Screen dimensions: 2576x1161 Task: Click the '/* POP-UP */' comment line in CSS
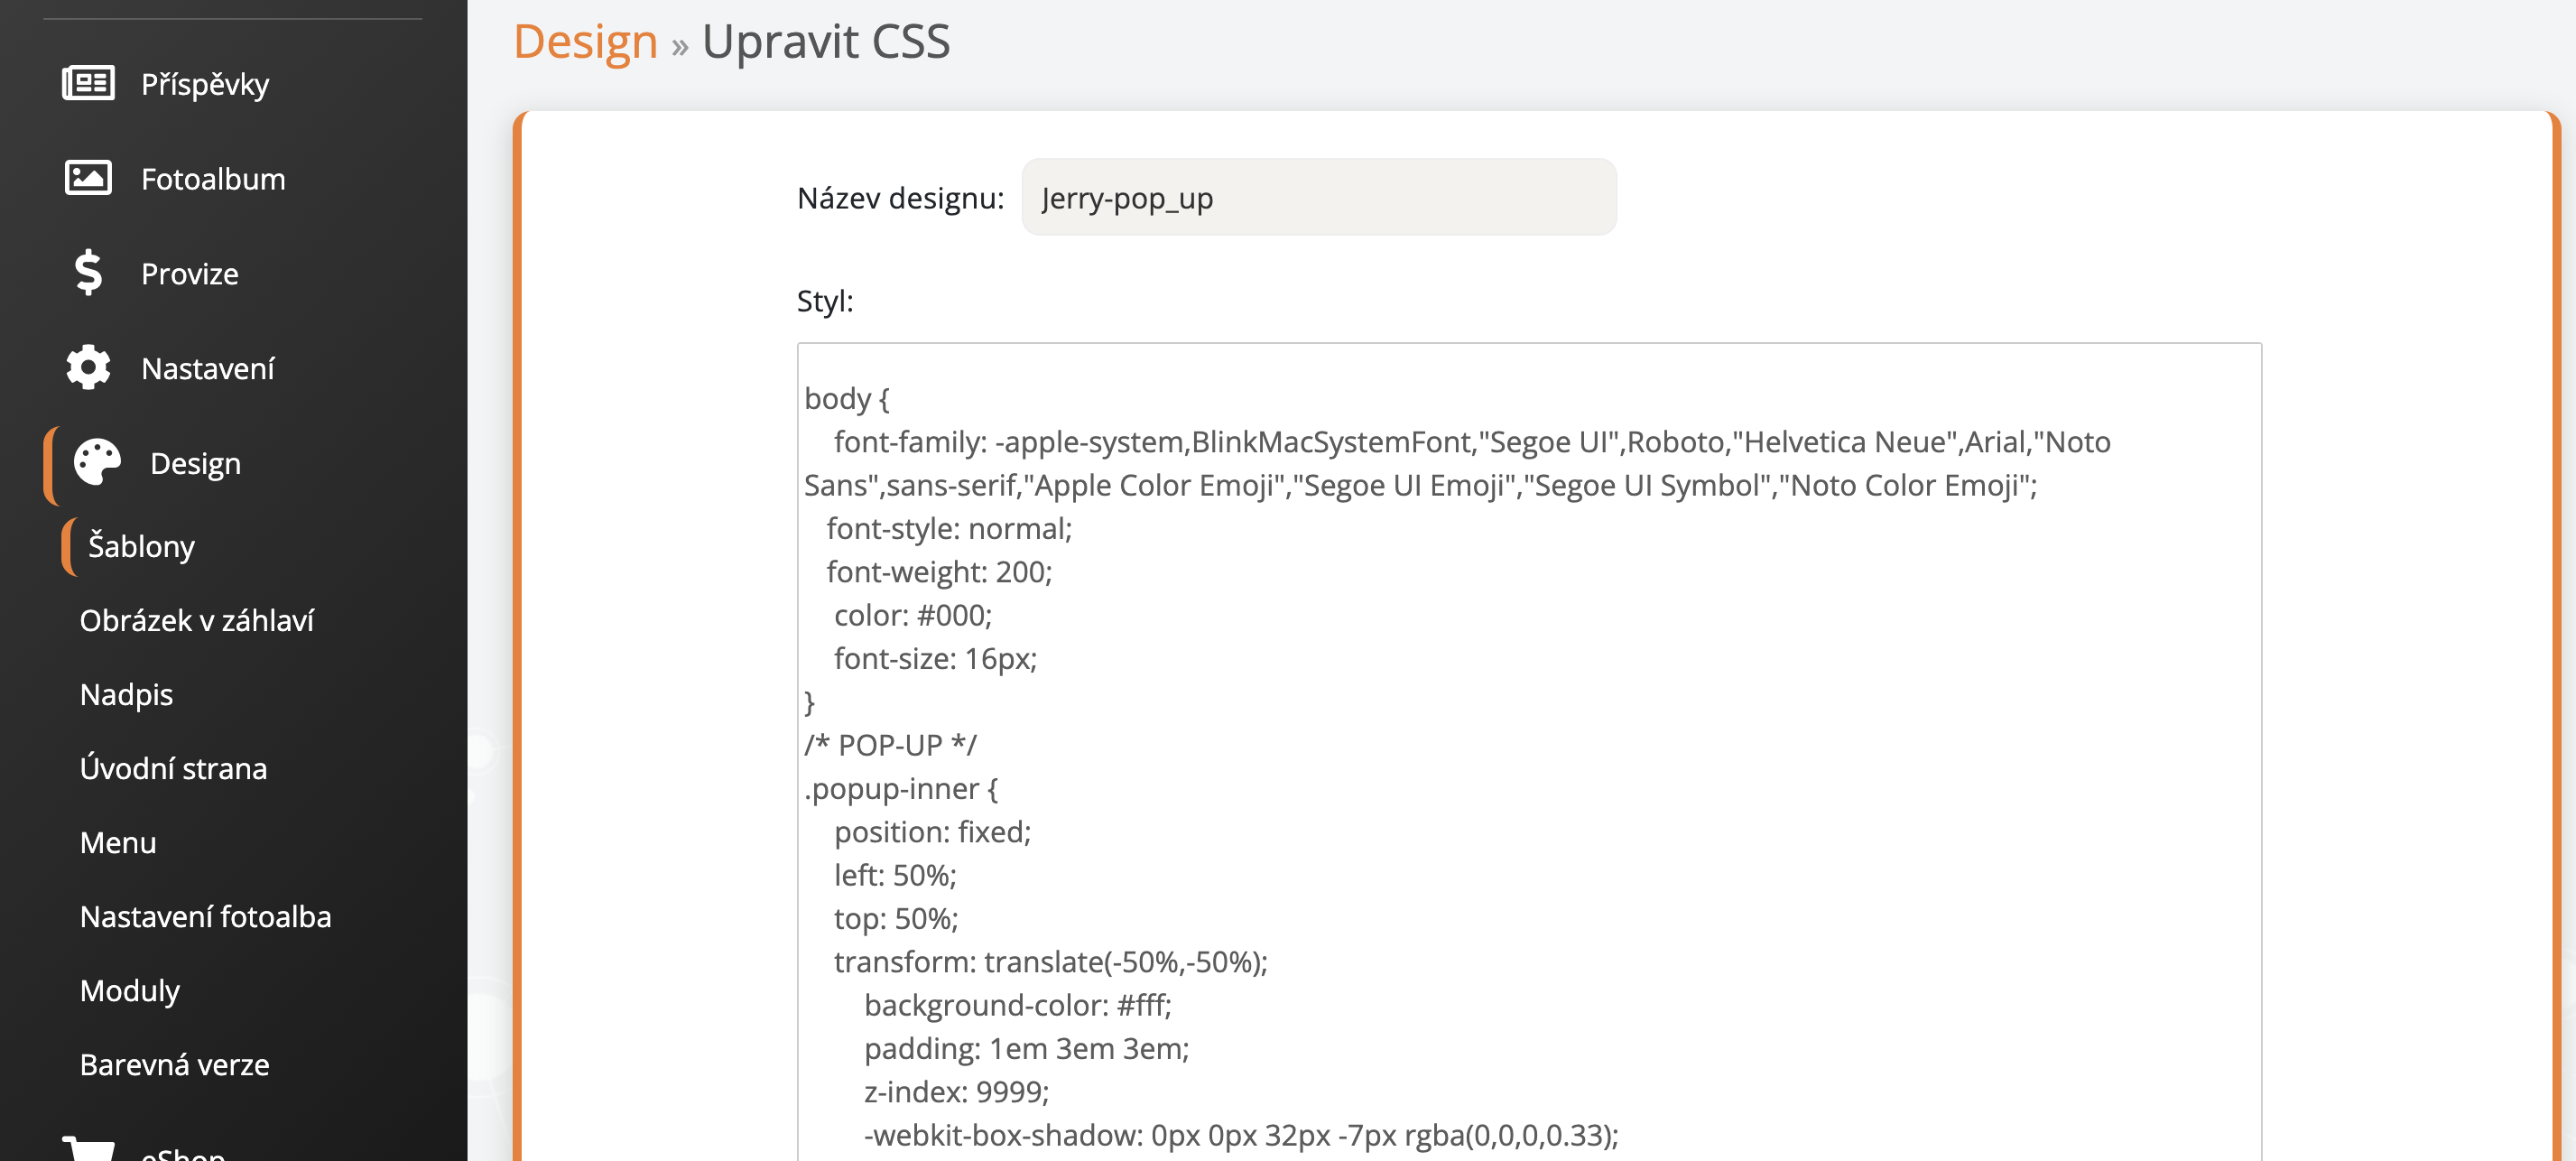[890, 745]
